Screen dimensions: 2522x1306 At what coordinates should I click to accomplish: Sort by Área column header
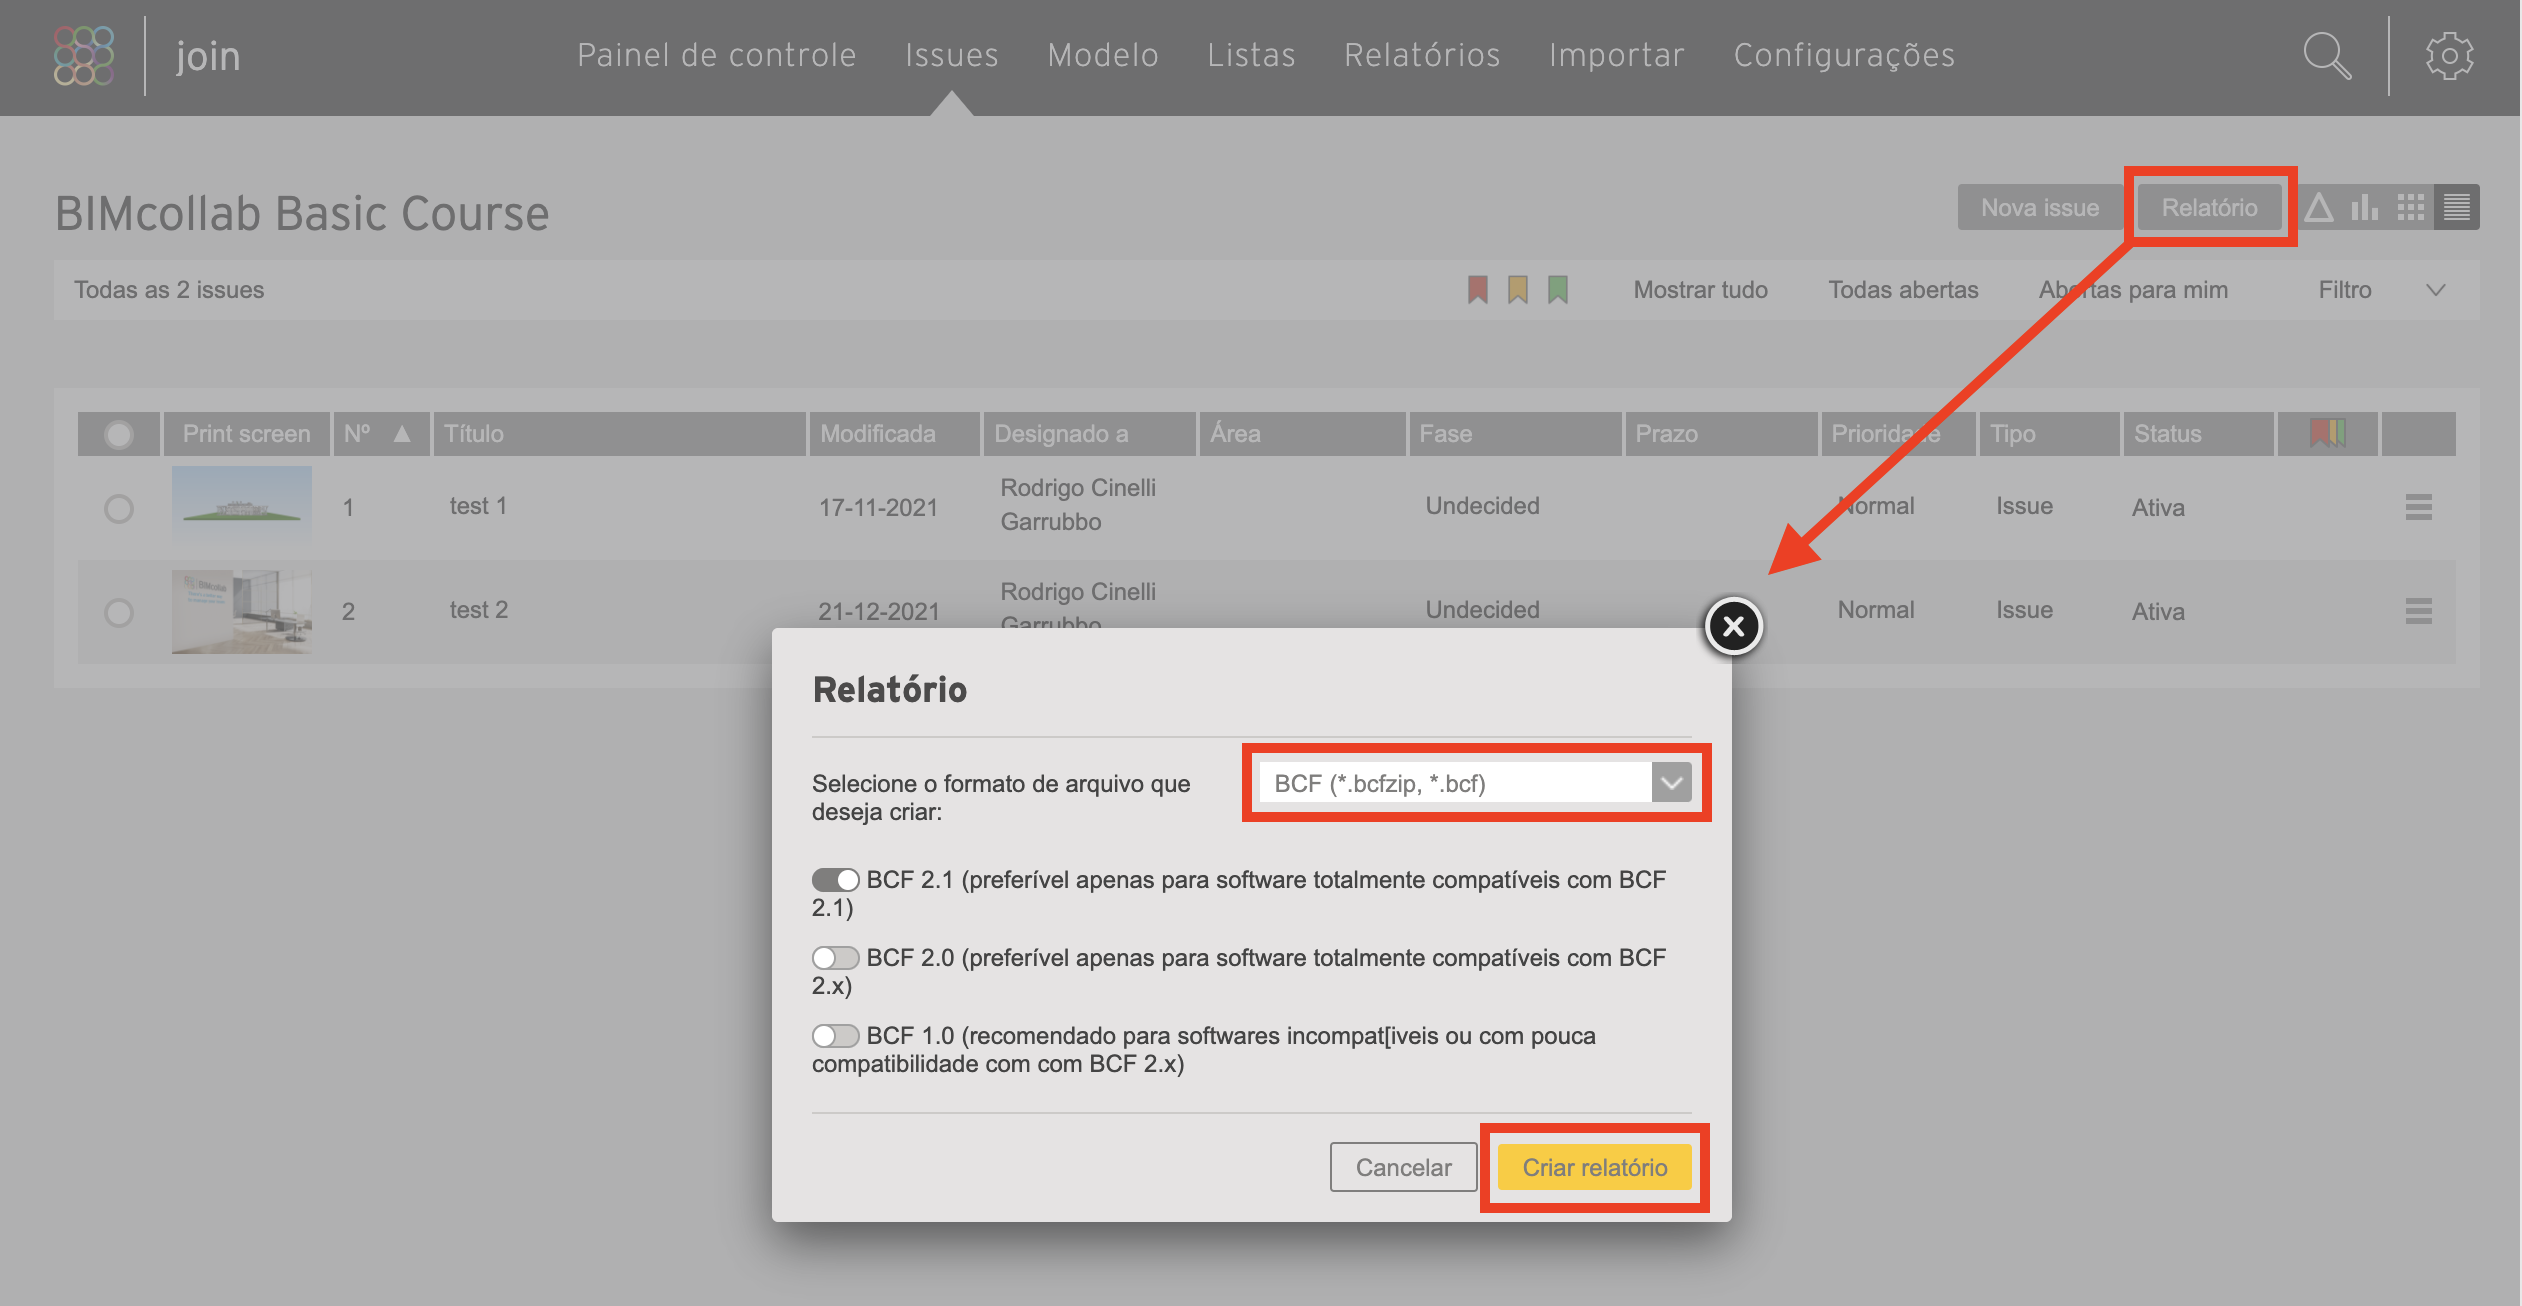pyautogui.click(x=1303, y=433)
